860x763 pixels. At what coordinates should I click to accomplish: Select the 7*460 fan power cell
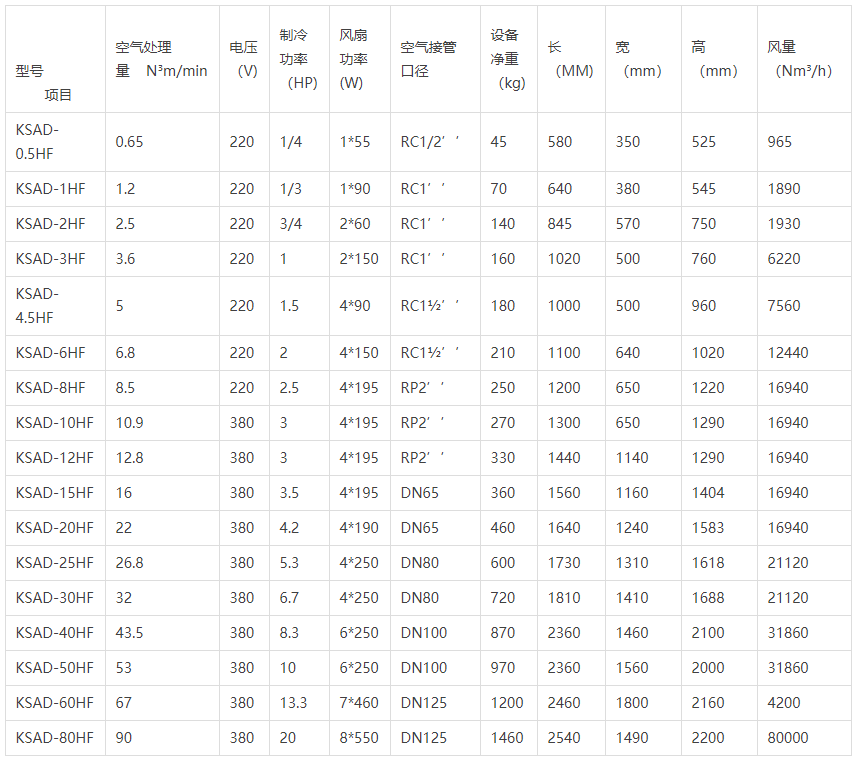click(x=359, y=703)
